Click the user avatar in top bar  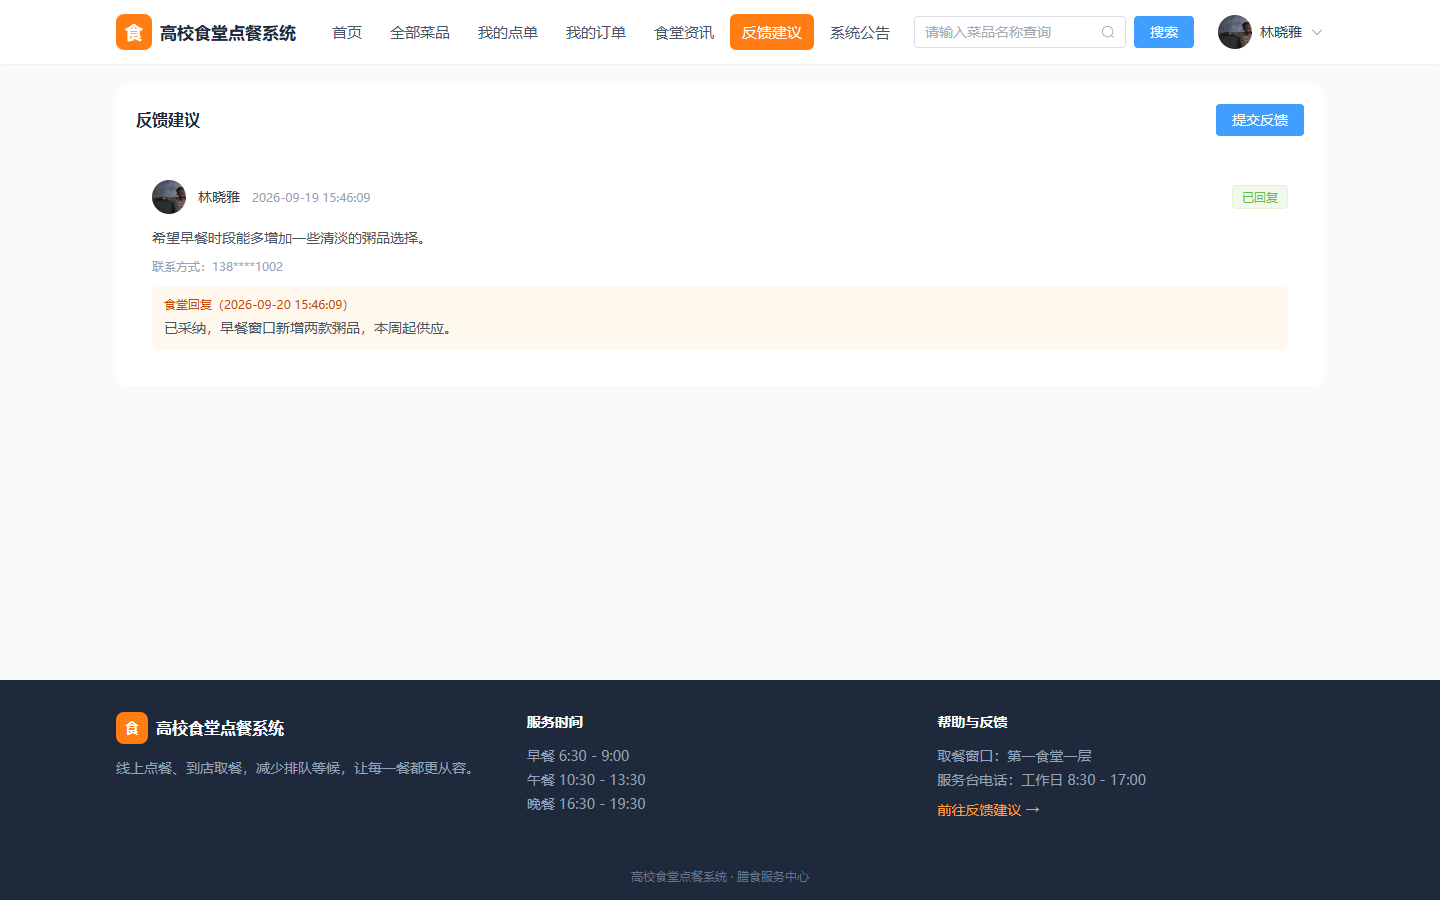pyautogui.click(x=1235, y=32)
